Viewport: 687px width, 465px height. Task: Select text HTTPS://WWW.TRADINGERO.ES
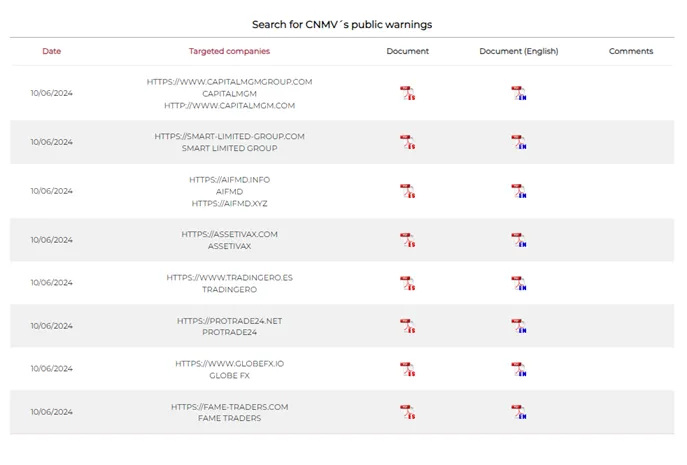tap(229, 278)
